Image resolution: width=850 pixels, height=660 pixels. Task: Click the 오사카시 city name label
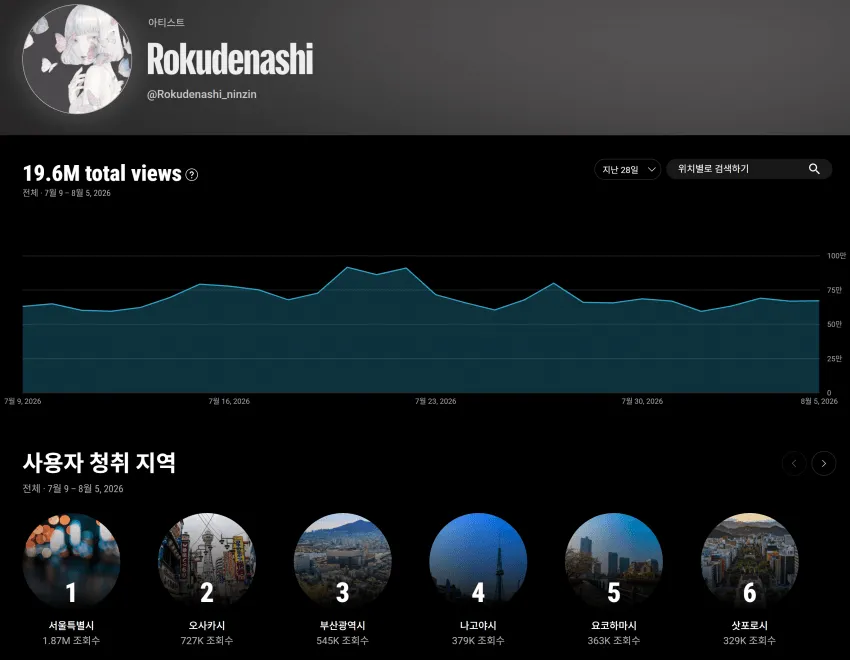point(207,625)
